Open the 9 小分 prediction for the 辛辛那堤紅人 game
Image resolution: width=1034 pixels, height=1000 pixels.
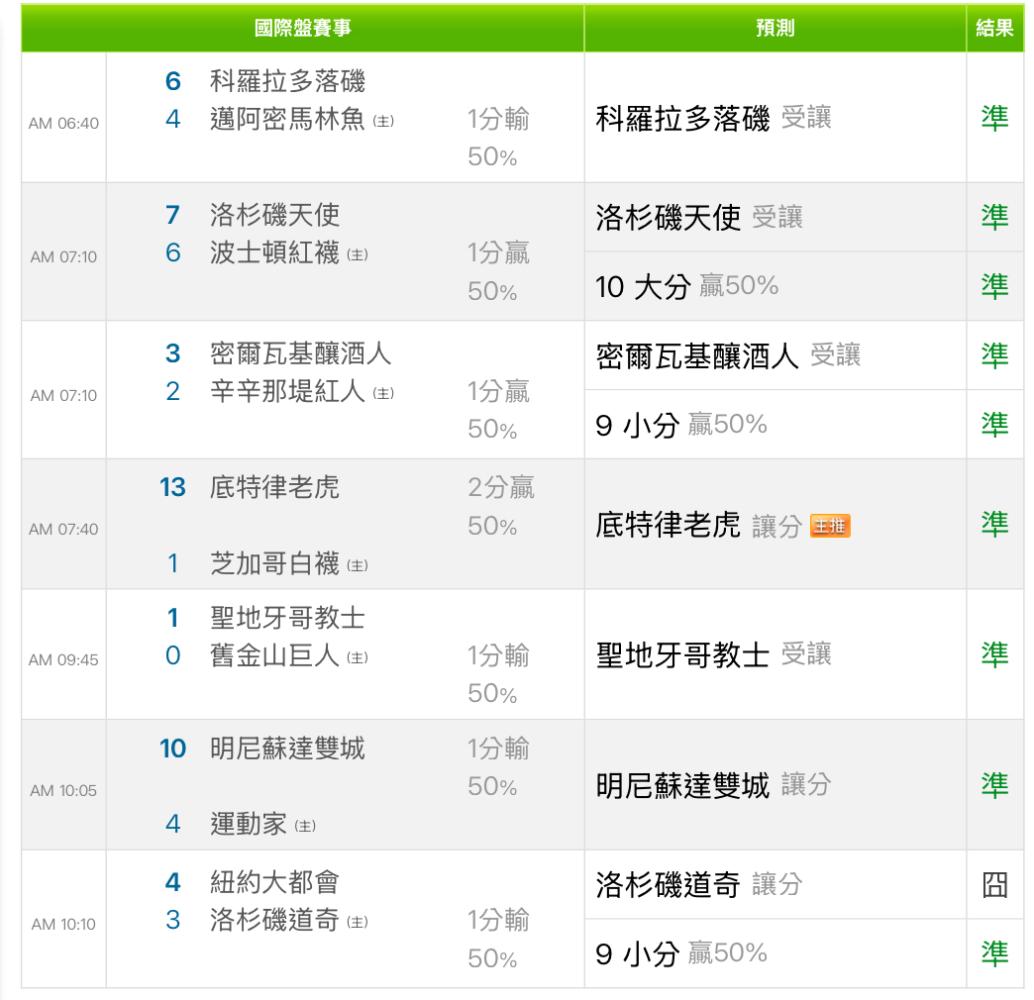point(681,425)
